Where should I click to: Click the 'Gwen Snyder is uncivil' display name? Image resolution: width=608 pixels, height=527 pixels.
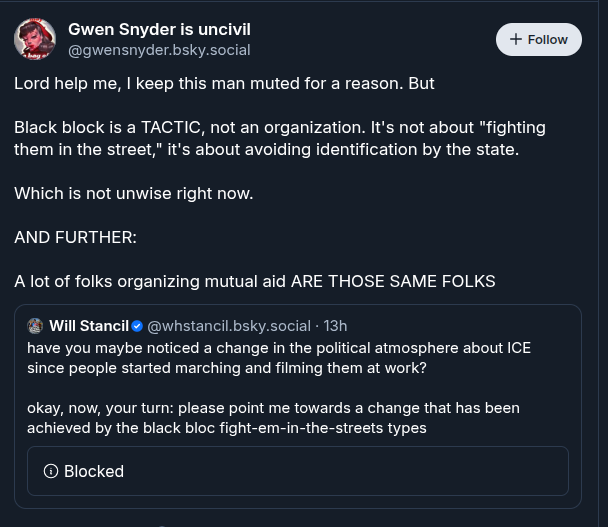[159, 29]
